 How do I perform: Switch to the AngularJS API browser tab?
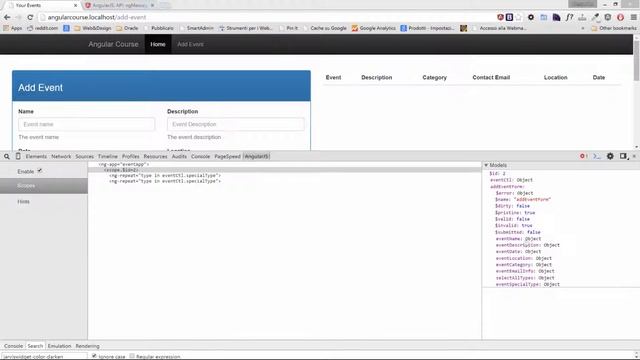120,5
